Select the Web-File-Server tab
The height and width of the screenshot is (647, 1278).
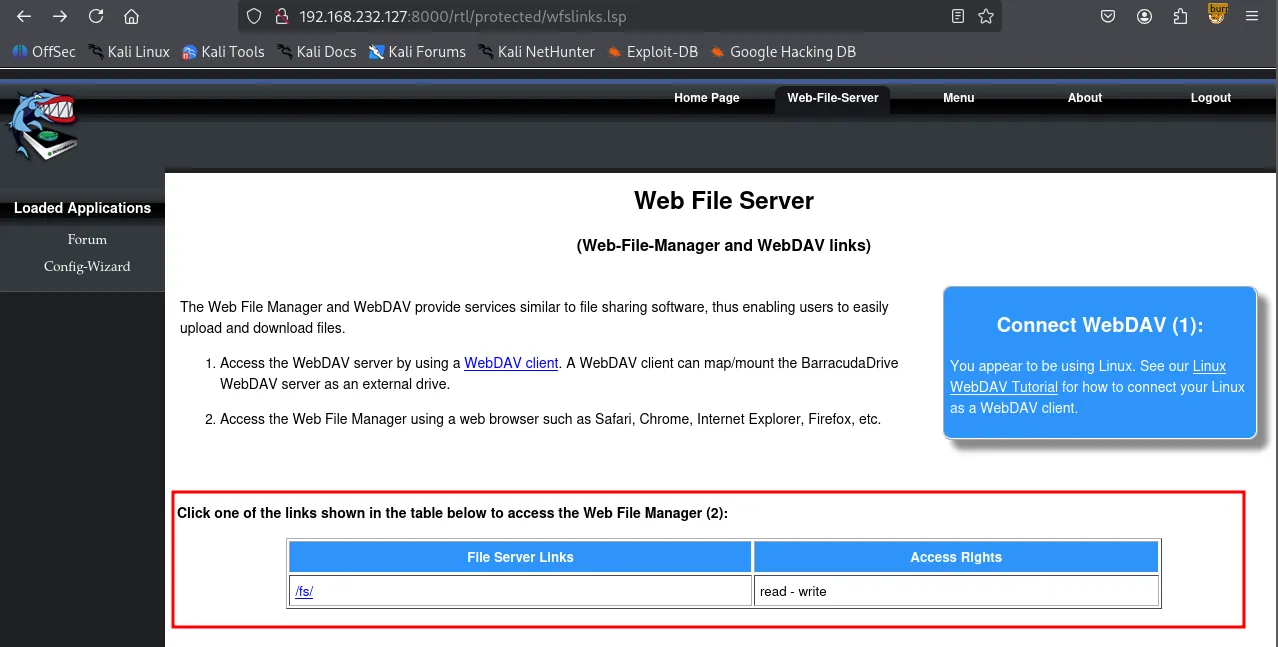pyautogui.click(x=832, y=98)
